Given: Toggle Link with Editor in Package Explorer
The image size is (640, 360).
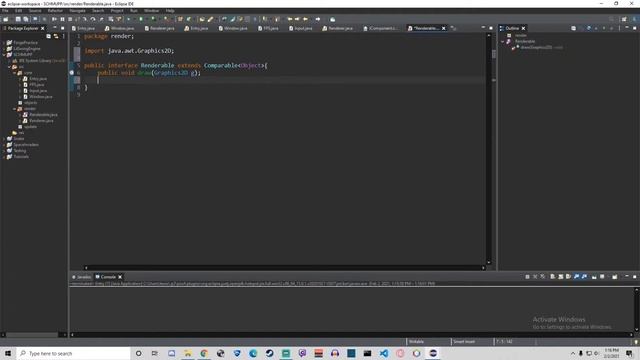Looking at the screenshot, I should coord(56,36).
